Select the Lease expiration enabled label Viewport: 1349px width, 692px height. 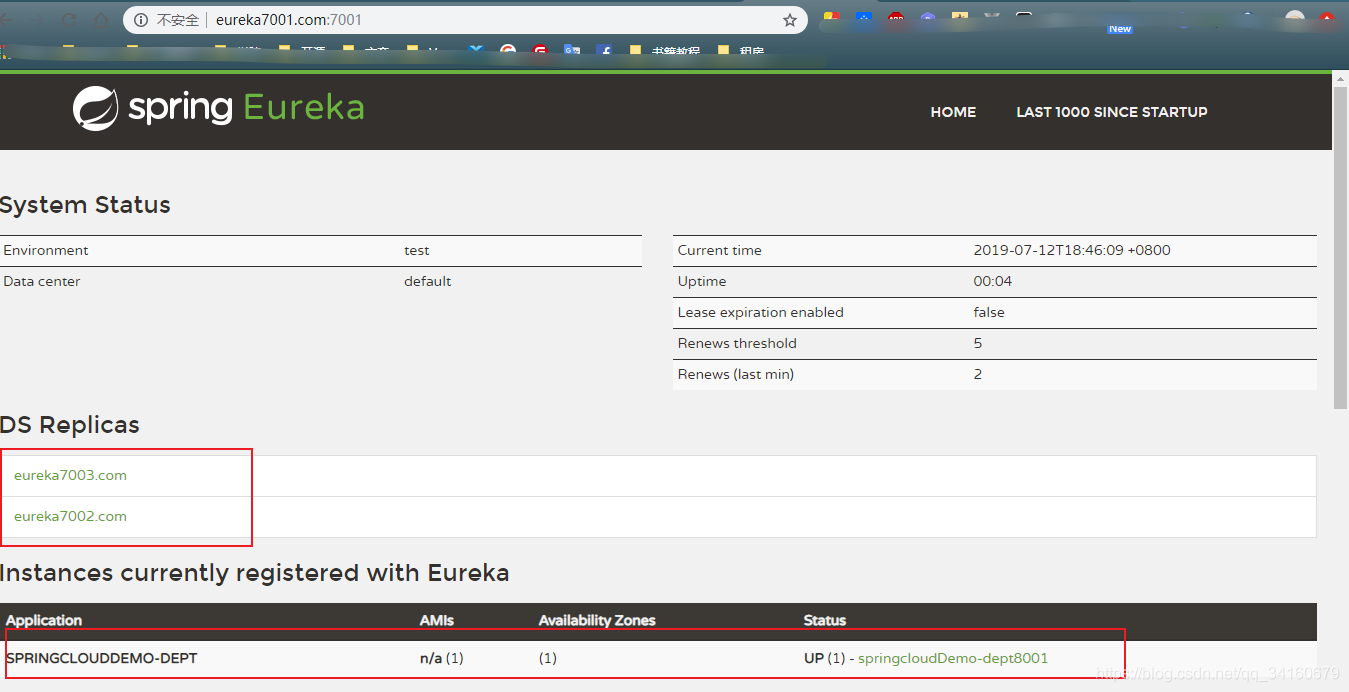(x=761, y=312)
